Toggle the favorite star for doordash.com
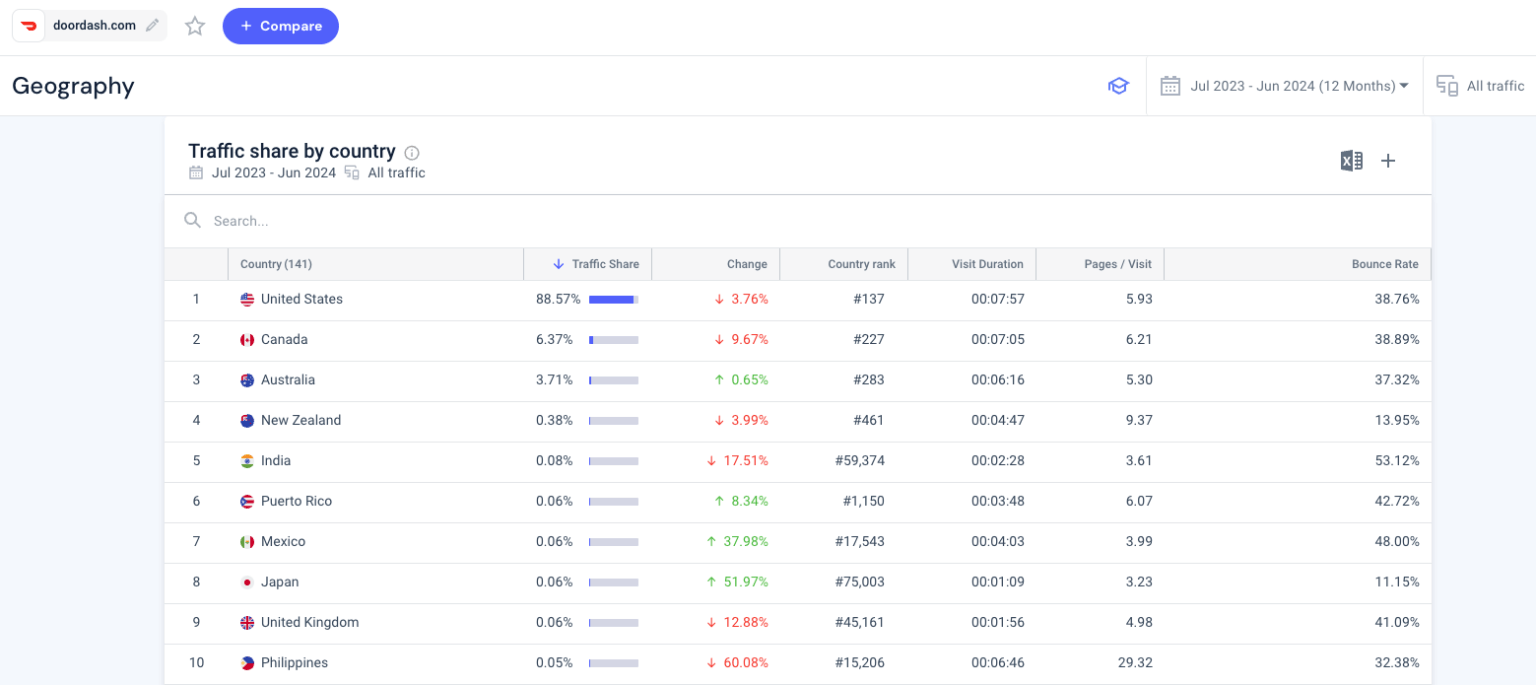The height and width of the screenshot is (685, 1536). coord(194,26)
